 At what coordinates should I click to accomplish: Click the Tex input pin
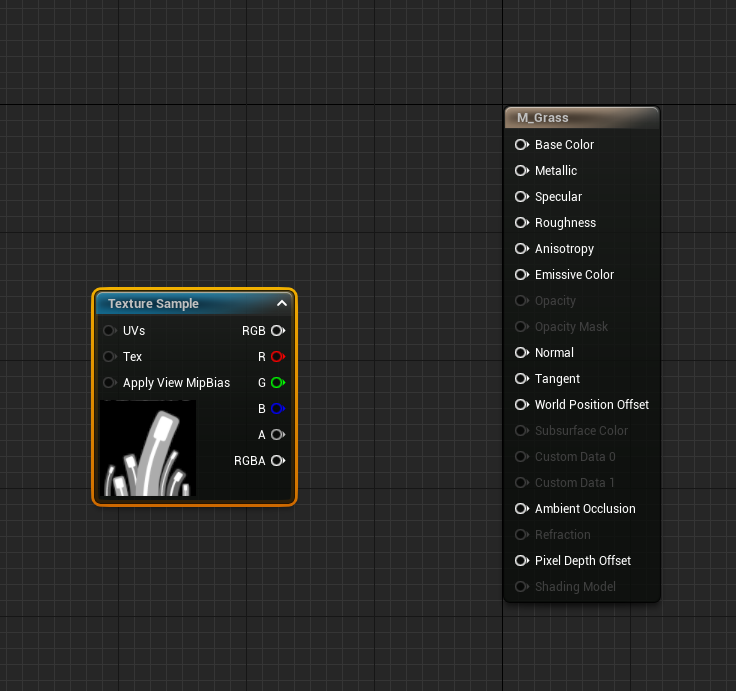coord(110,357)
